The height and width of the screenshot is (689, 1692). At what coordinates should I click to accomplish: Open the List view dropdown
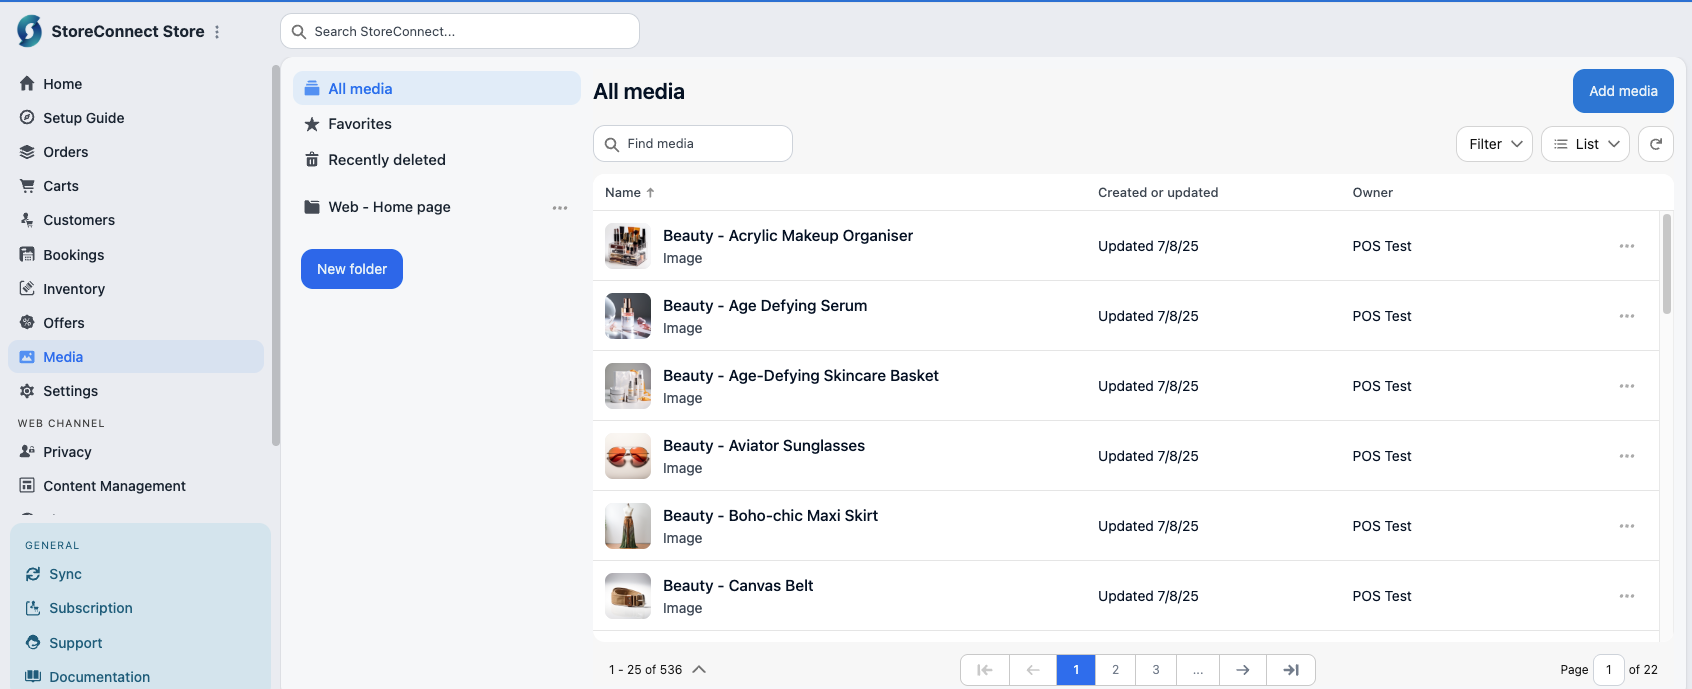(x=1586, y=144)
